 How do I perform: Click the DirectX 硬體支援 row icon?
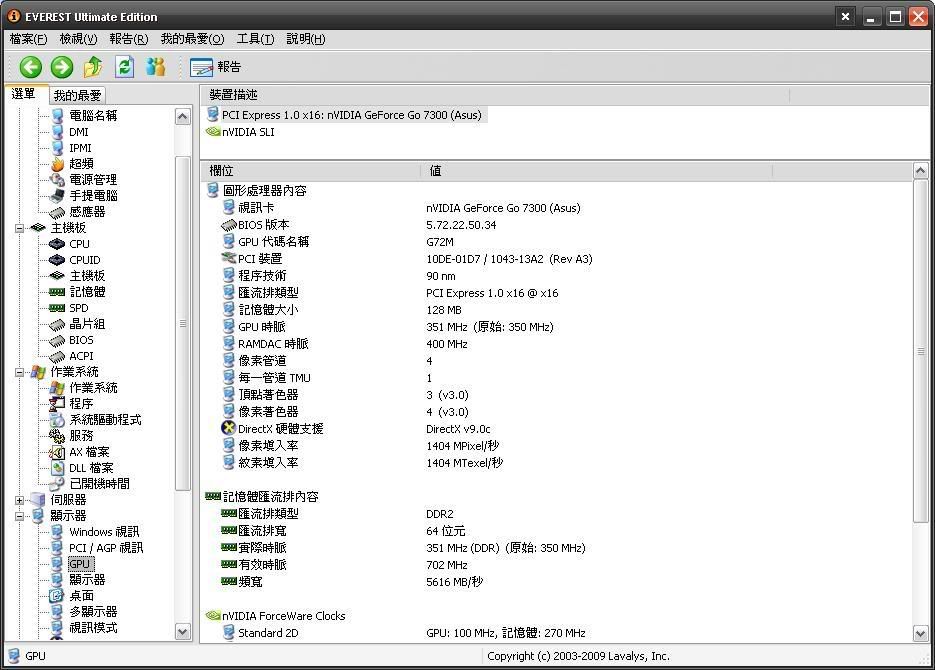(x=229, y=429)
